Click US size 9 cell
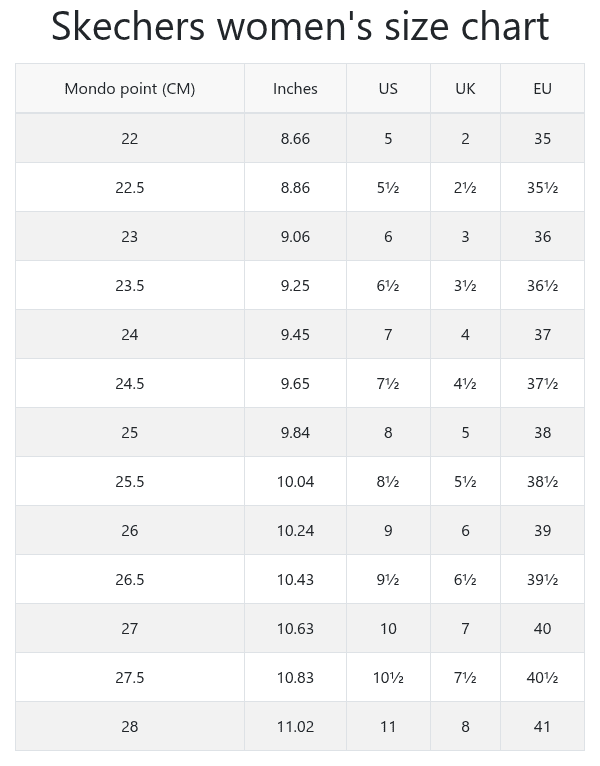 388,530
